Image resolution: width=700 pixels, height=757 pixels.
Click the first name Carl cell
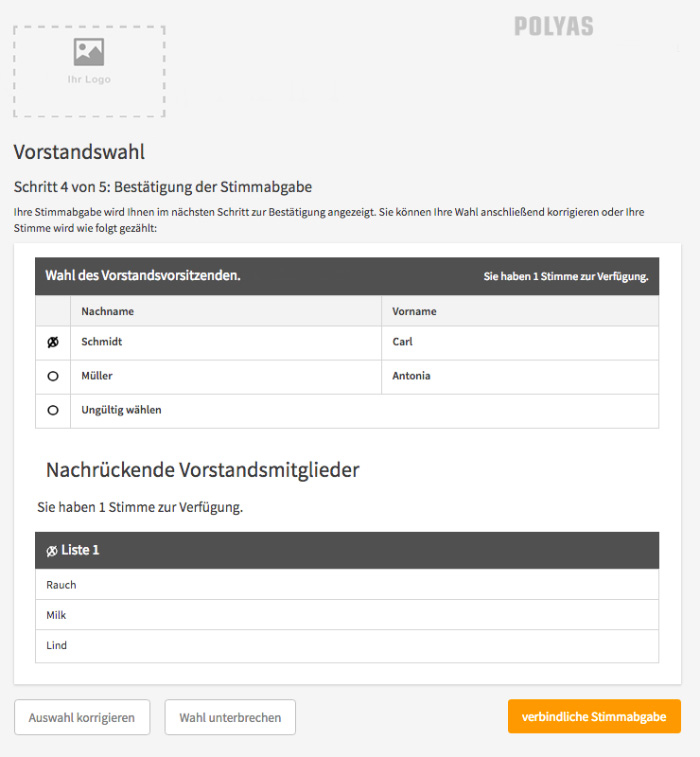point(520,342)
